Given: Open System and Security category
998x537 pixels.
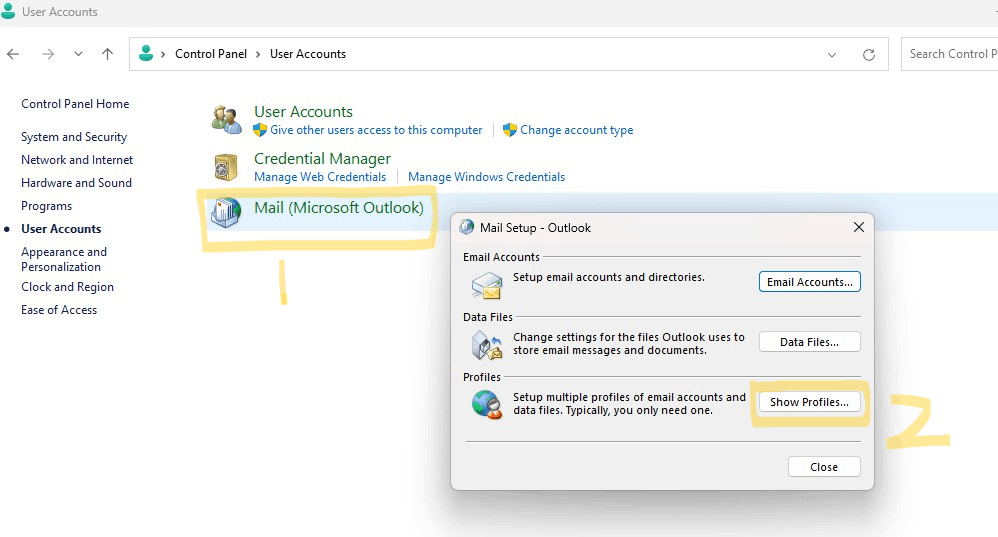Looking at the screenshot, I should (74, 137).
